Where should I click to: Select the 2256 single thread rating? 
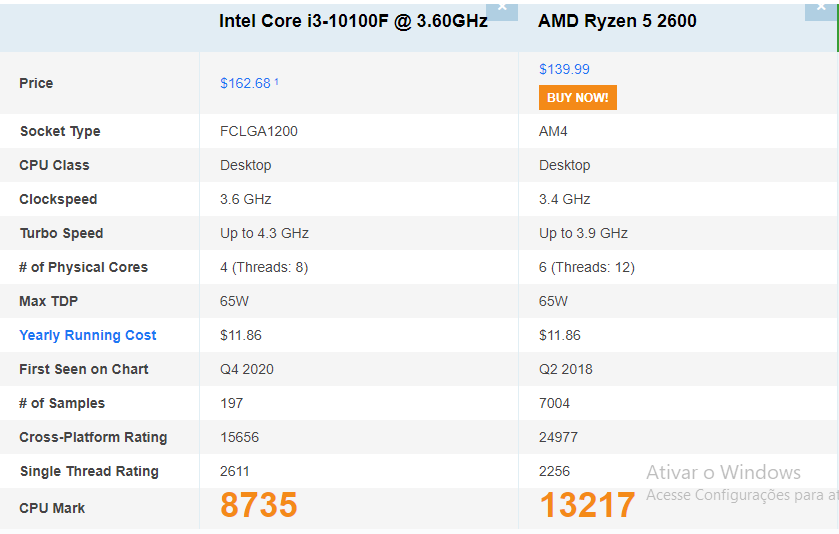pos(554,471)
